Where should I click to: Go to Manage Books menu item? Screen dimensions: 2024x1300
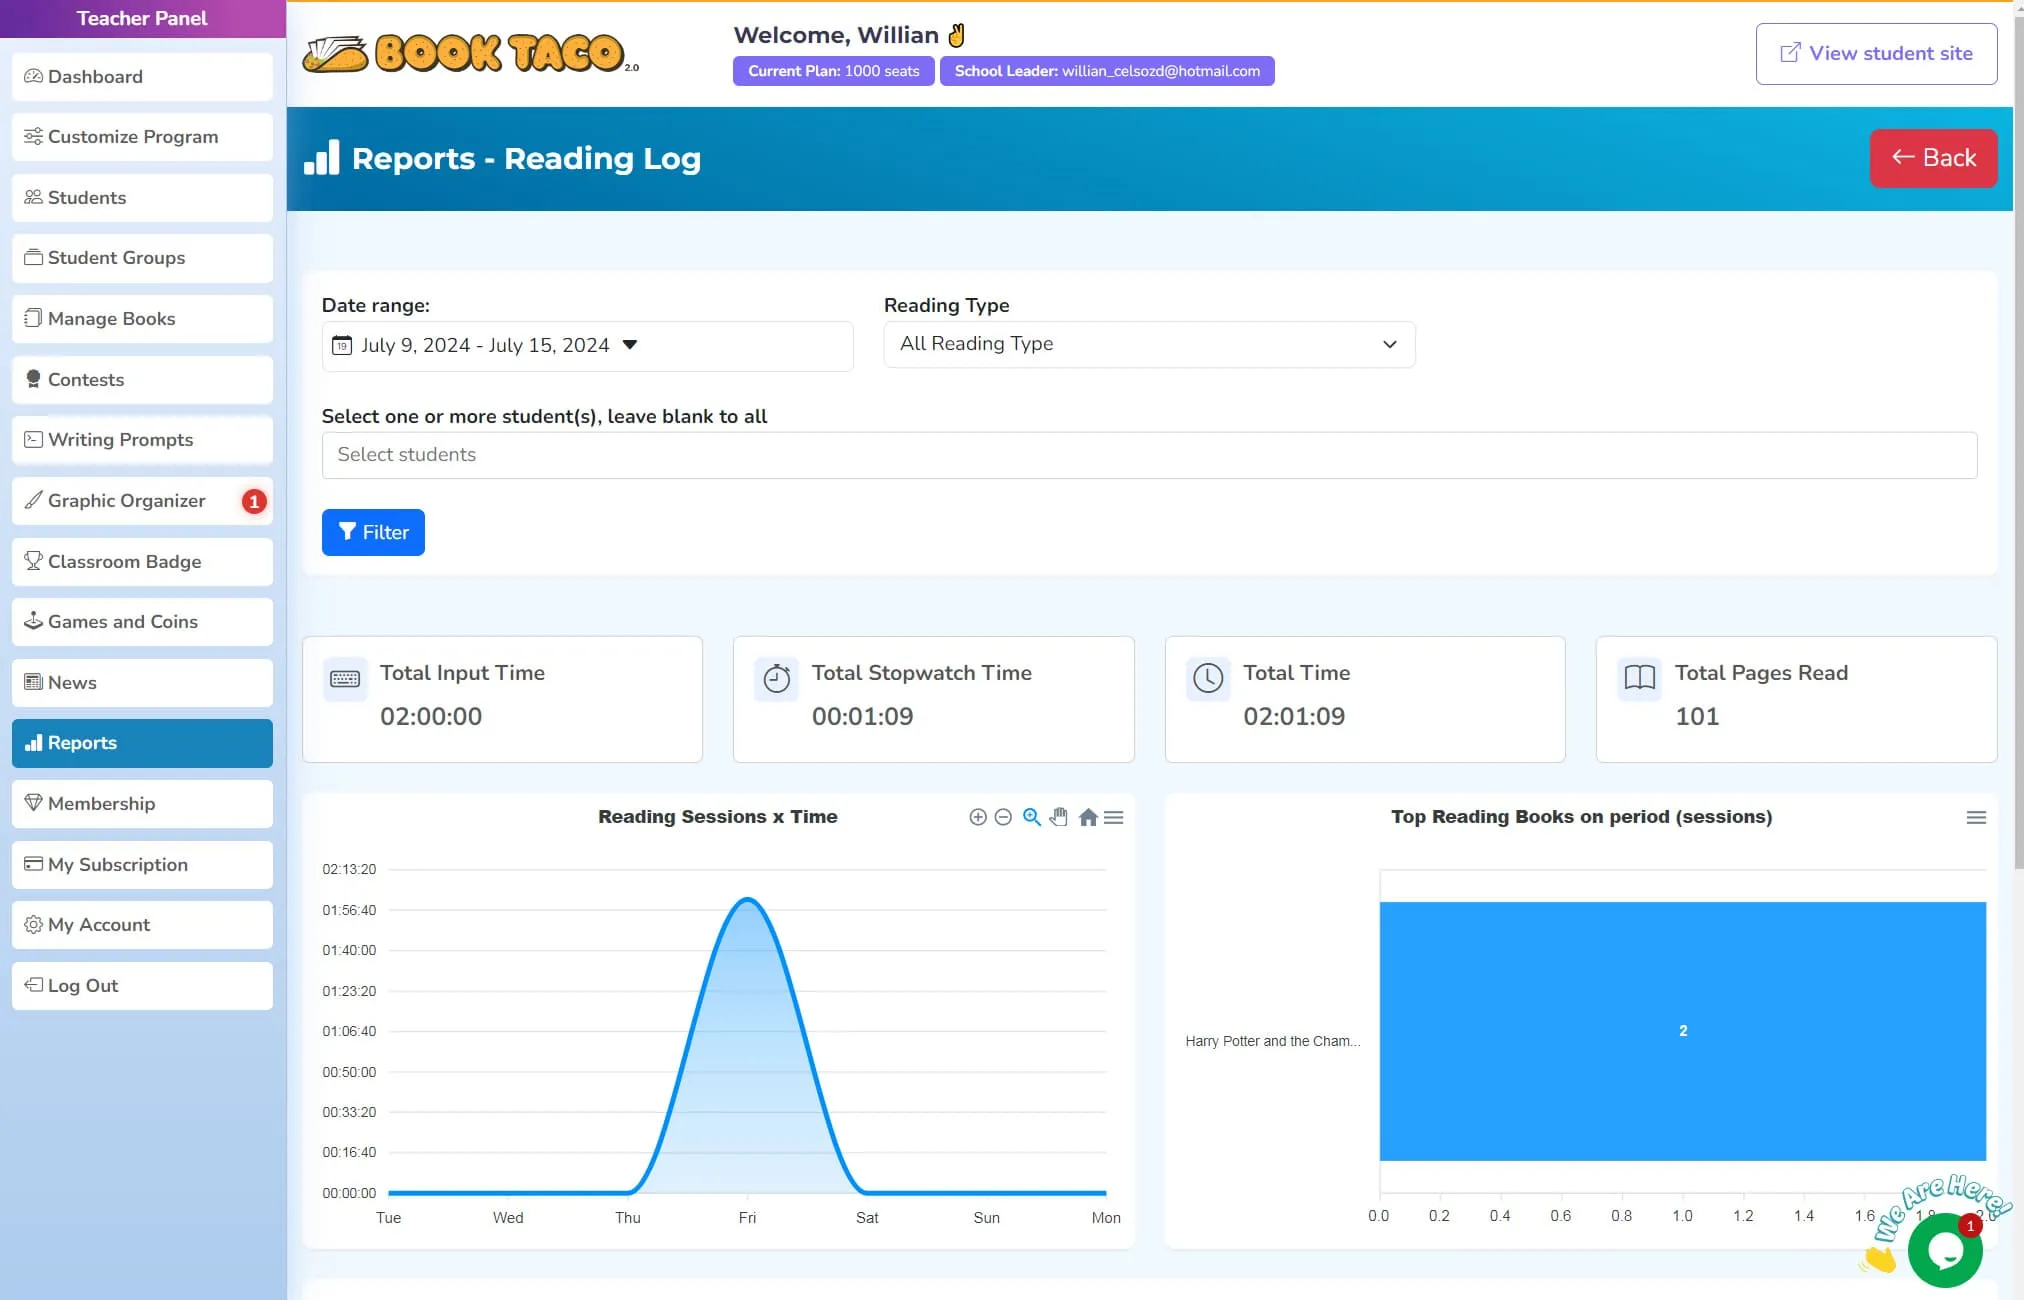coord(112,319)
